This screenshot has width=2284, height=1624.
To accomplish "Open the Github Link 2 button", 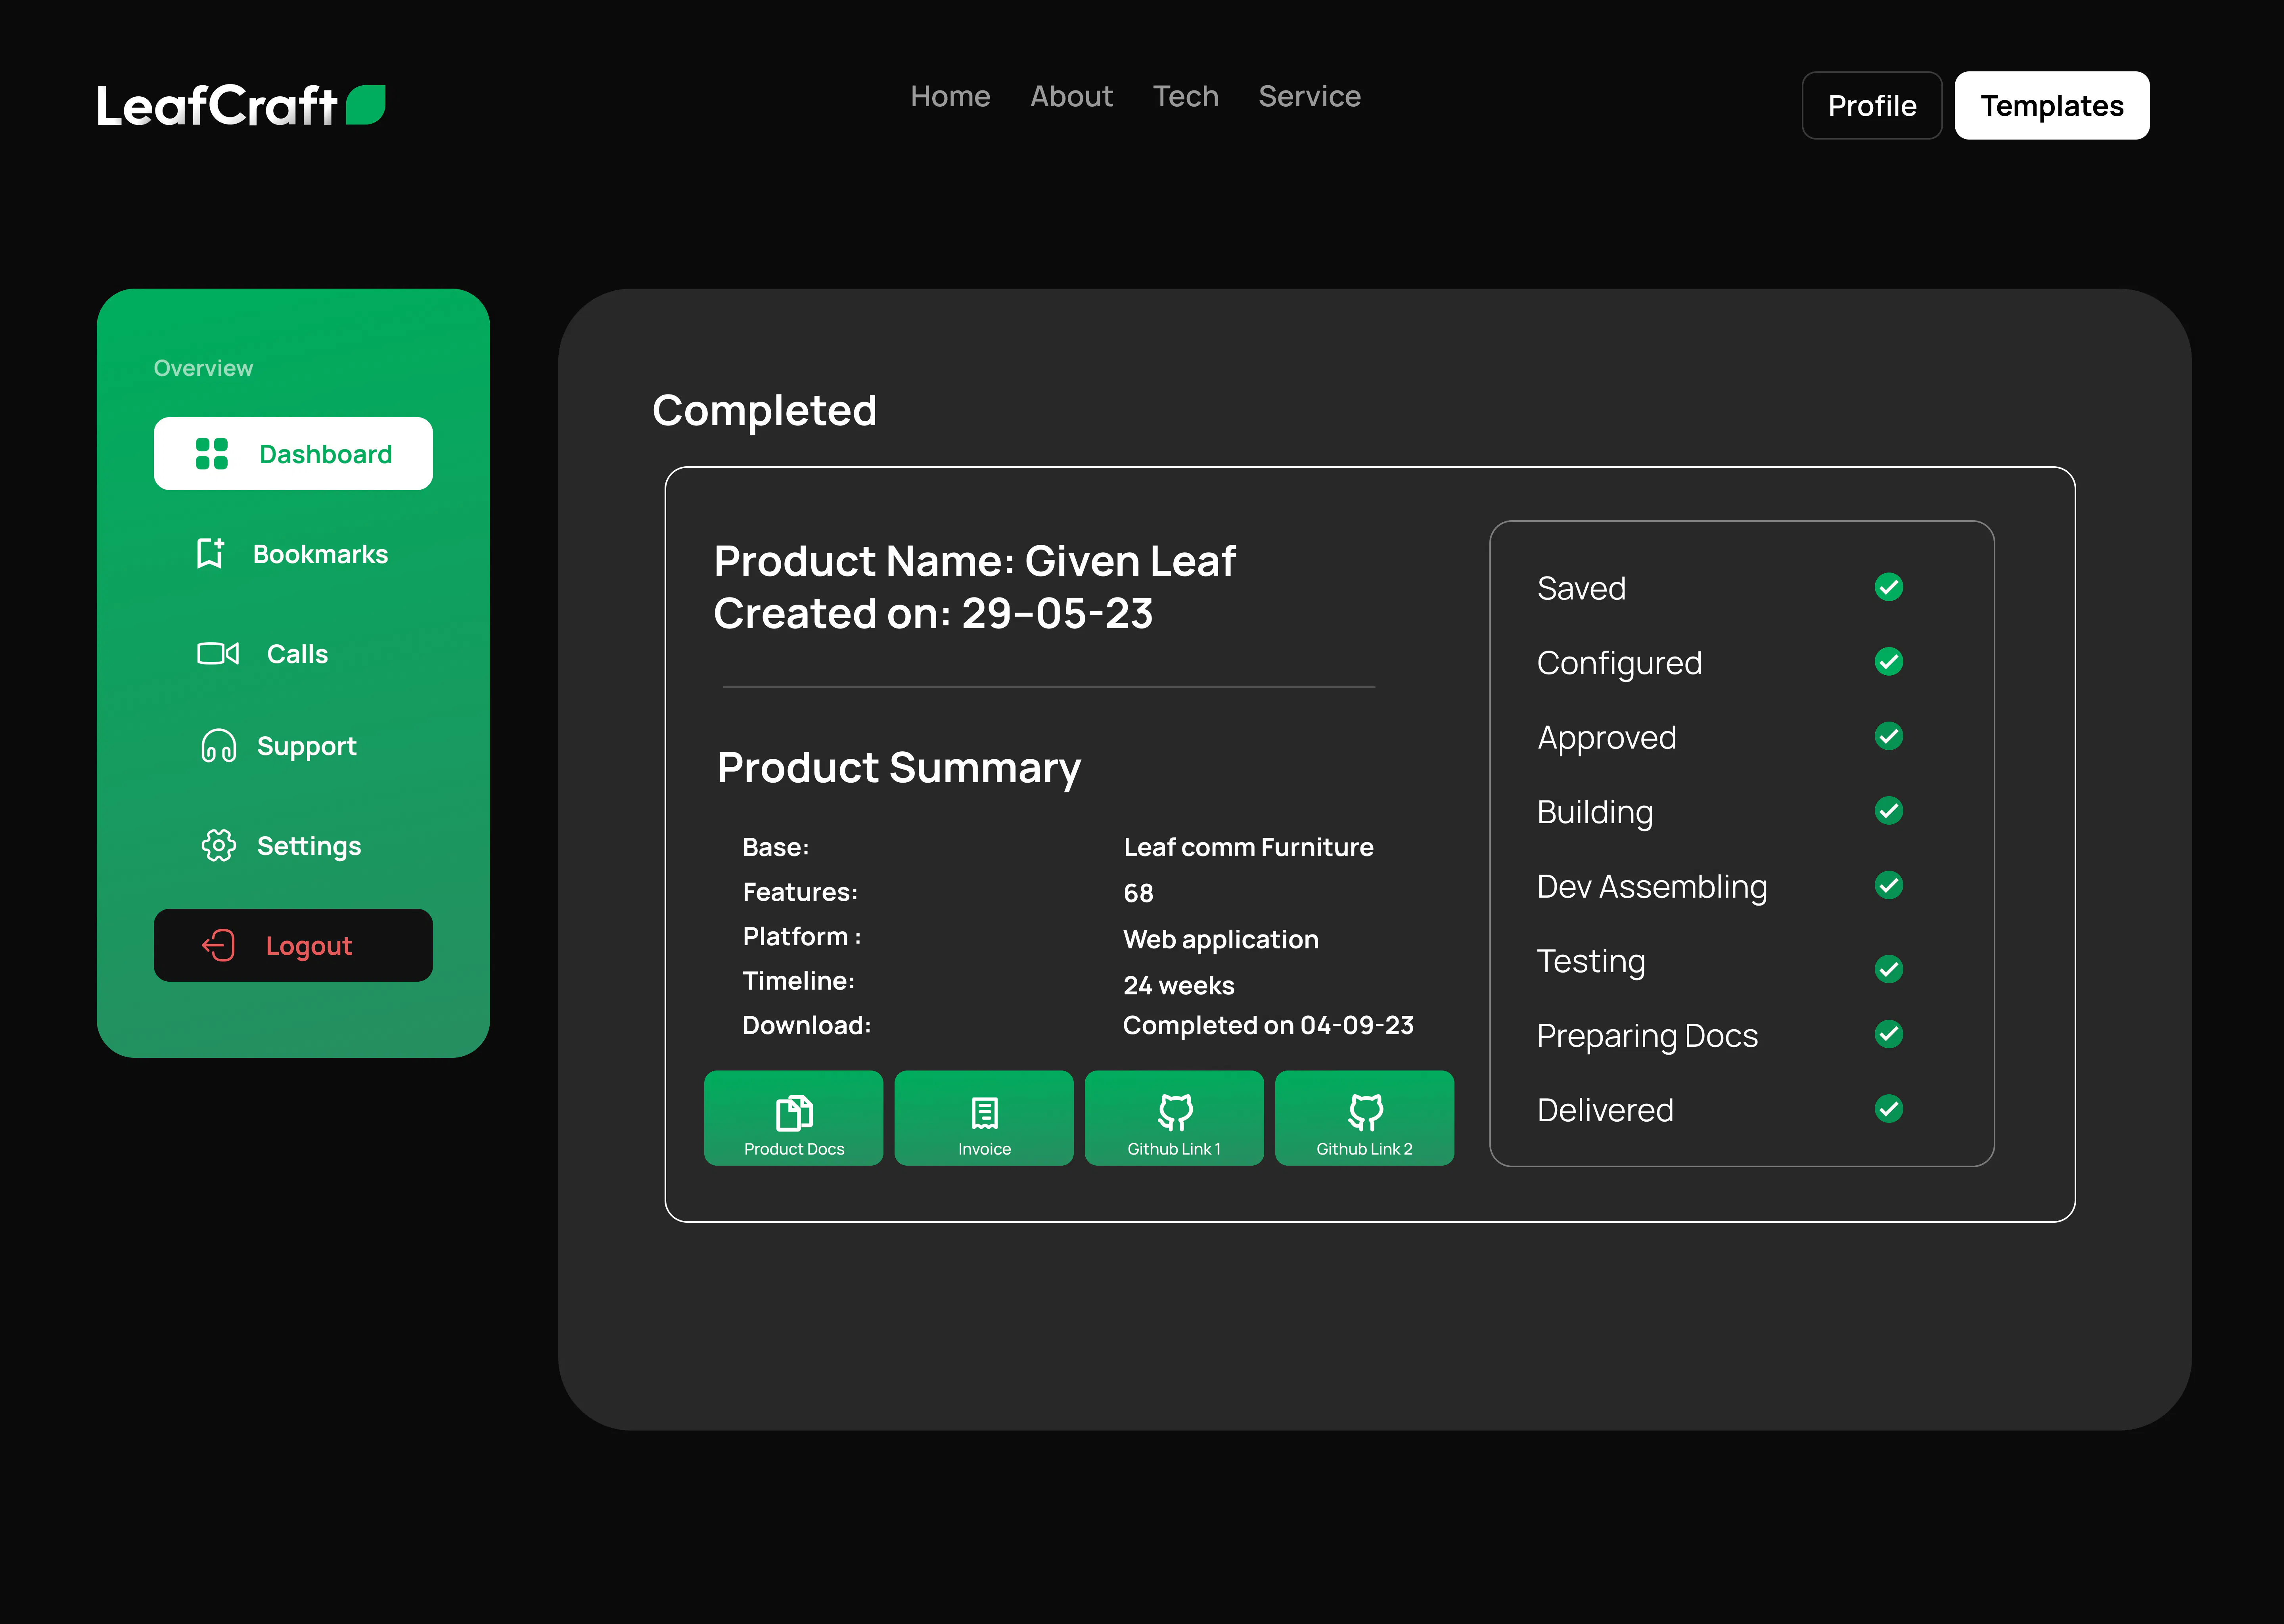I will pos(1365,1118).
